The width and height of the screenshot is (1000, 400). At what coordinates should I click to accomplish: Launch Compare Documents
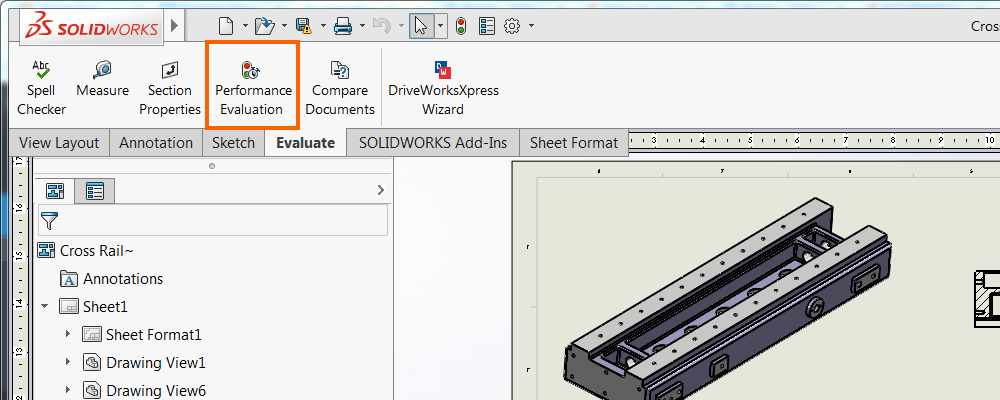tap(340, 88)
